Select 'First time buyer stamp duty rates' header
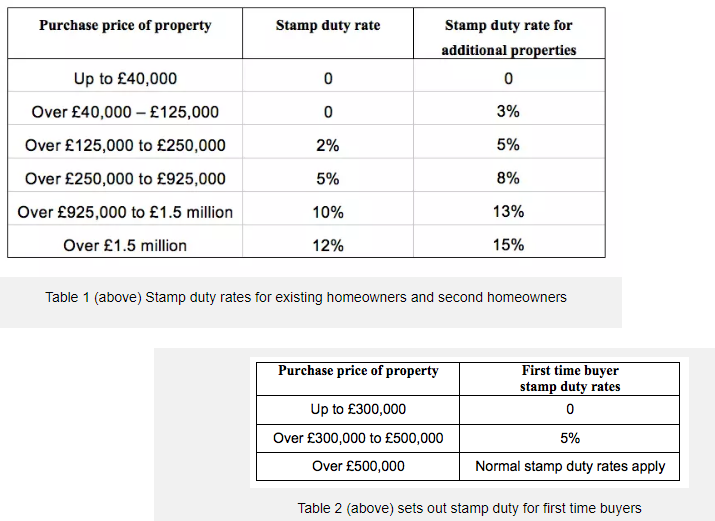Image resolution: width=715 pixels, height=521 pixels. [x=570, y=378]
